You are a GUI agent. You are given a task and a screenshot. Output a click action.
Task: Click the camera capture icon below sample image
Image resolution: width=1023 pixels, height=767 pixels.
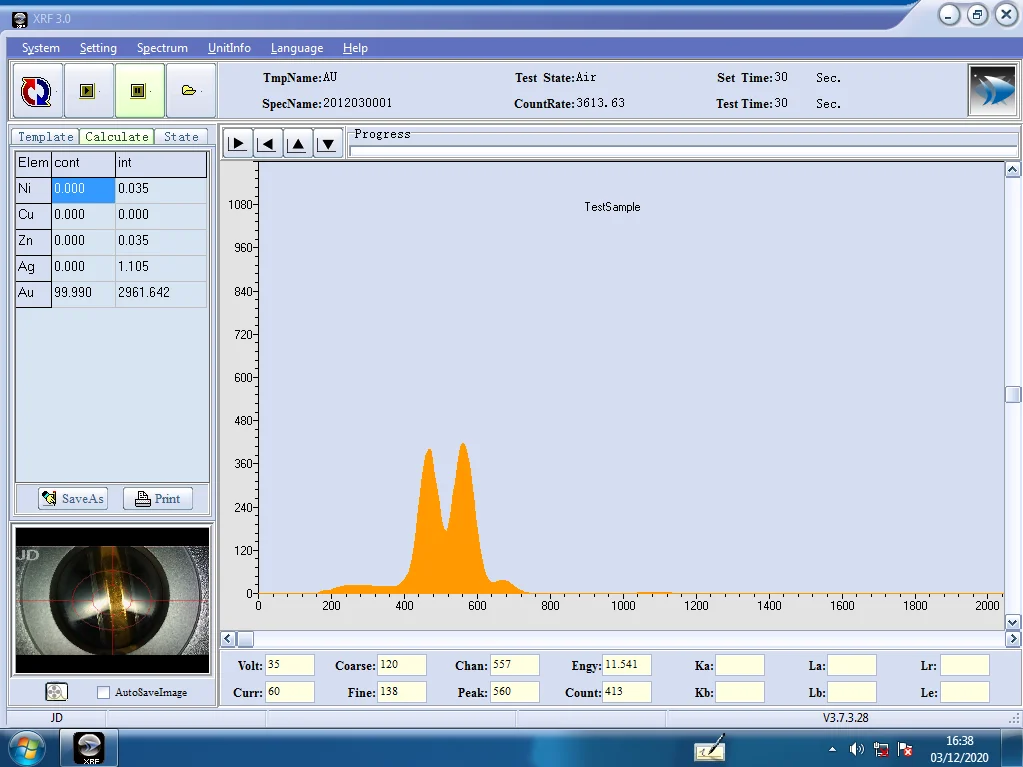click(57, 691)
